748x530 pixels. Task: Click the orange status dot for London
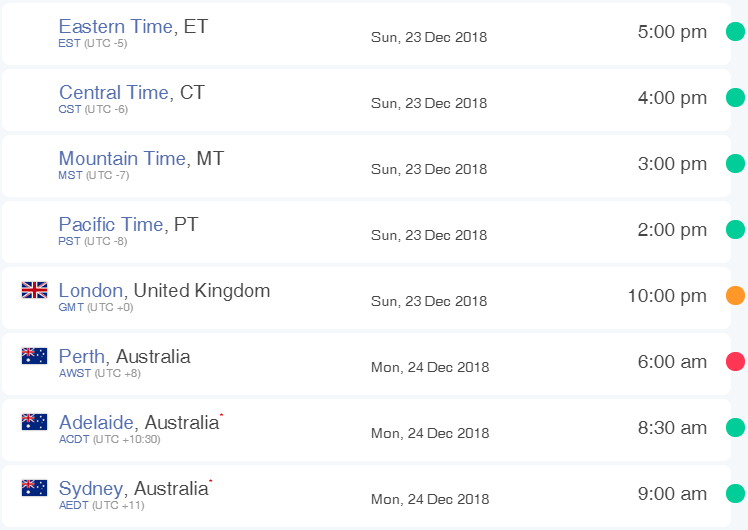735,295
